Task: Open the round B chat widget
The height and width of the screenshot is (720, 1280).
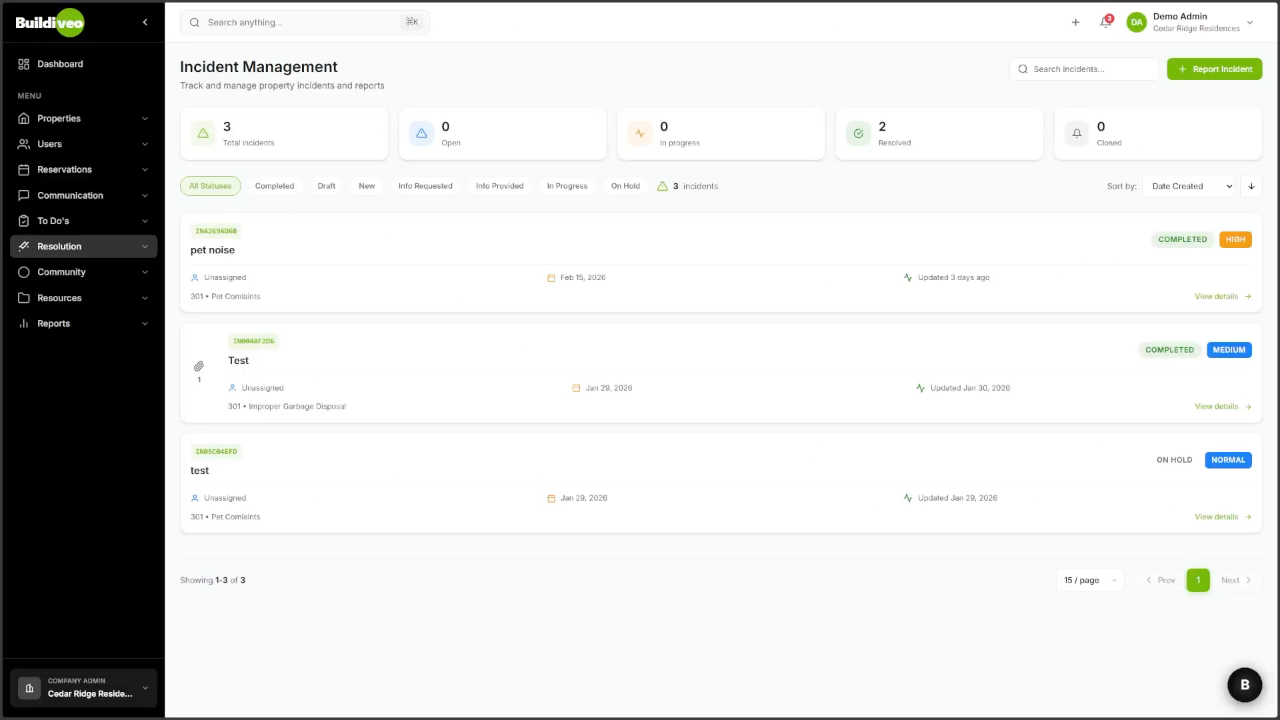Action: tap(1244, 684)
